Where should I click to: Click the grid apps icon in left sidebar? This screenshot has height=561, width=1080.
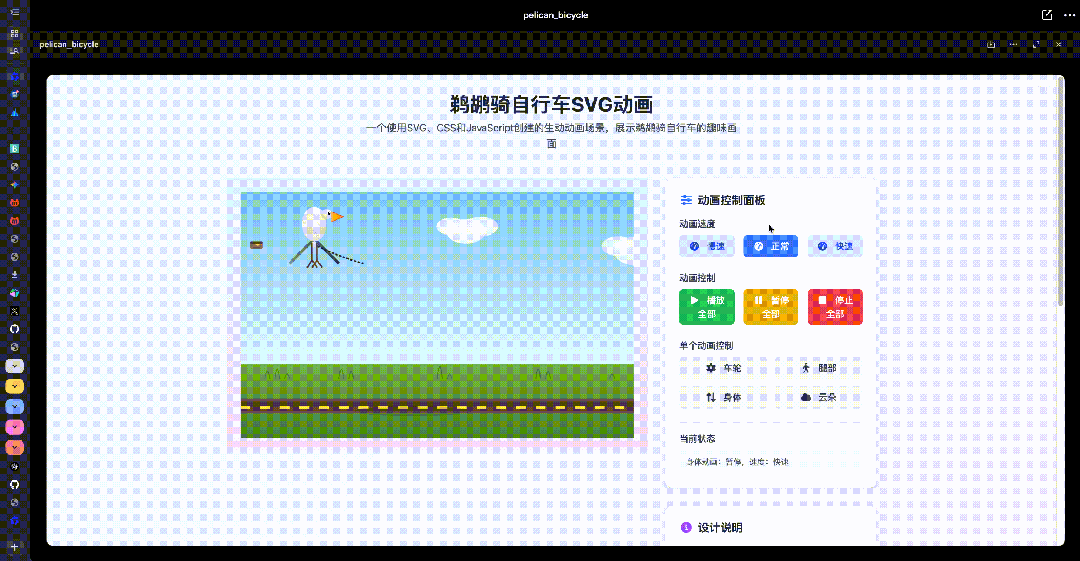(14, 32)
